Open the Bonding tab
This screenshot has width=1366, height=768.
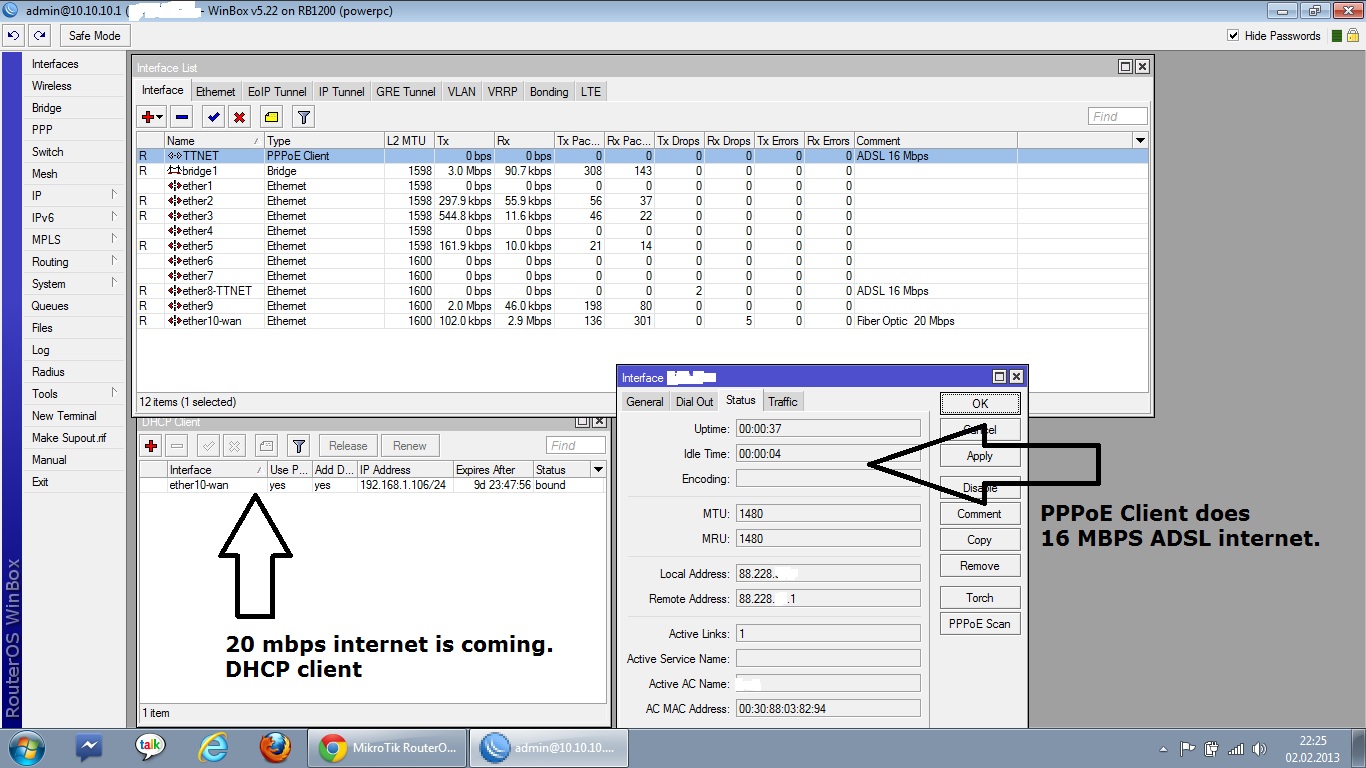pyautogui.click(x=549, y=92)
